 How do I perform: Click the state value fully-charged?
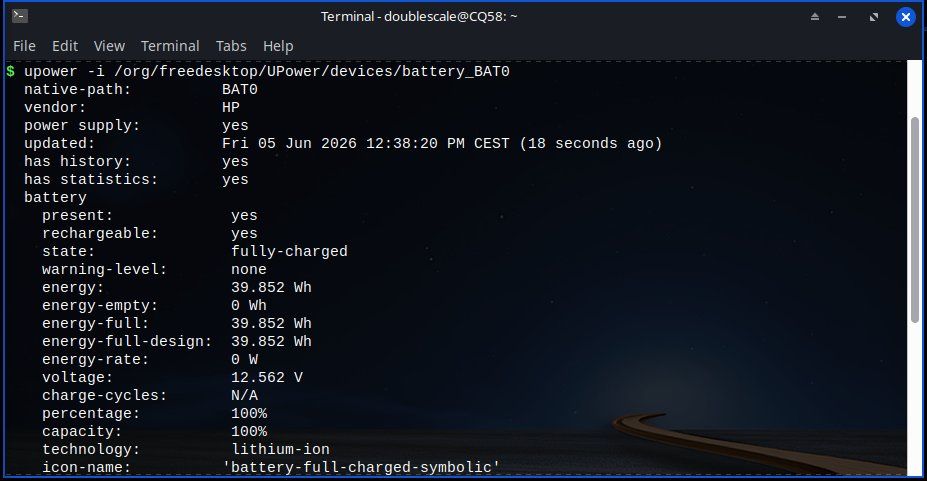(290, 252)
